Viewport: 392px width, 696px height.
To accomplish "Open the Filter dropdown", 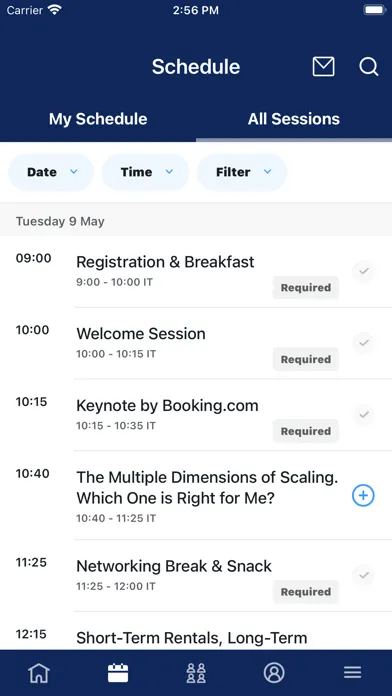I will (x=242, y=172).
